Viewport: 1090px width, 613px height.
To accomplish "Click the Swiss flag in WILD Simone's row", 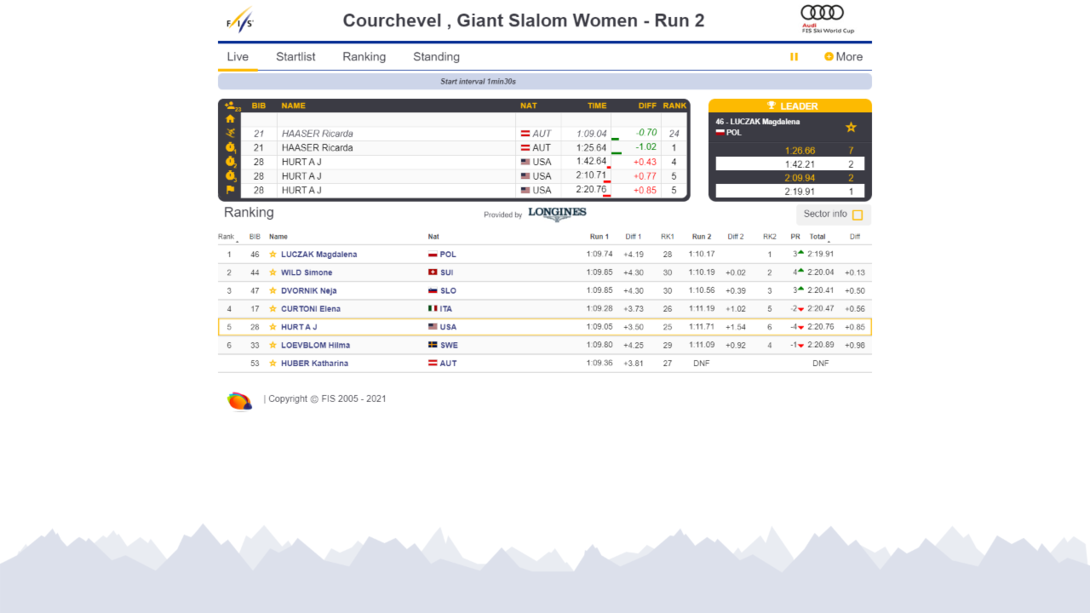I will 432,272.
